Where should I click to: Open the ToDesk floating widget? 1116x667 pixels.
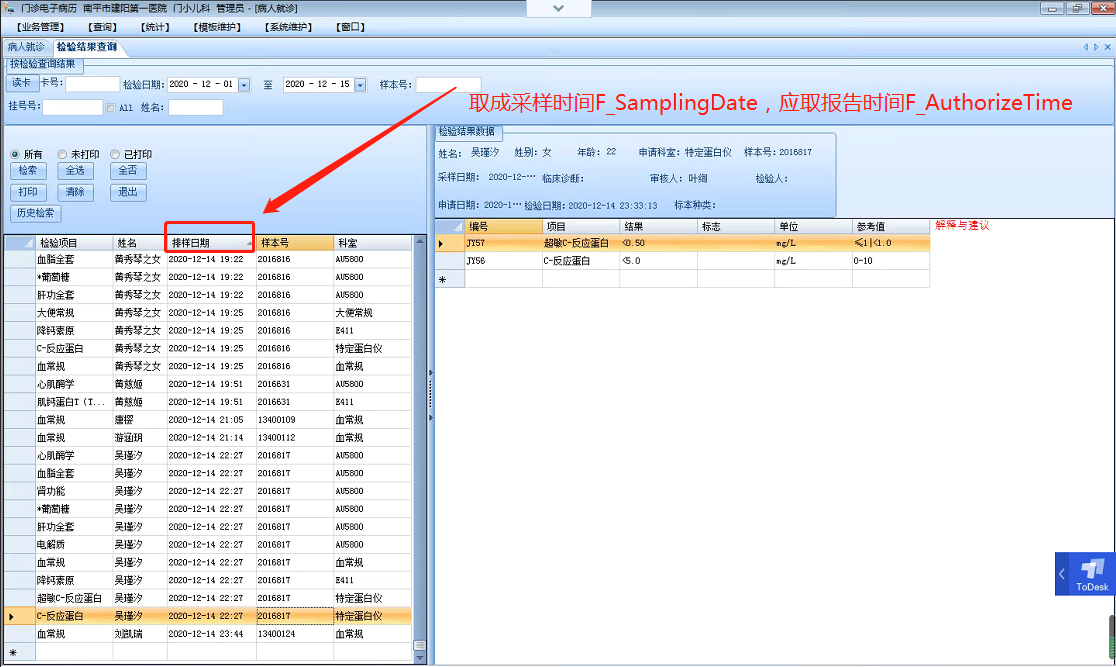coord(1092,574)
